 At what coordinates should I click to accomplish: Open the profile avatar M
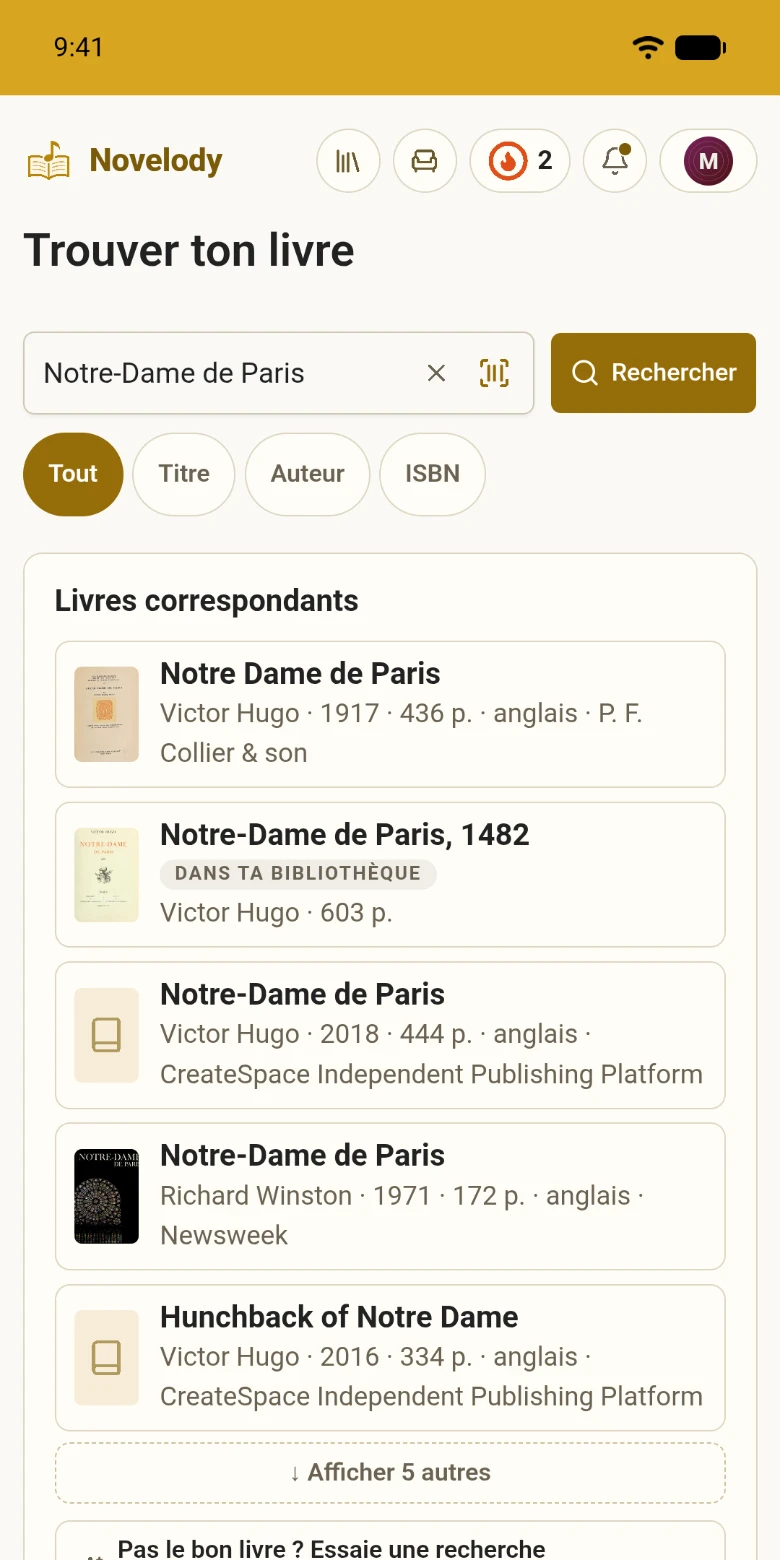pyautogui.click(x=708, y=160)
